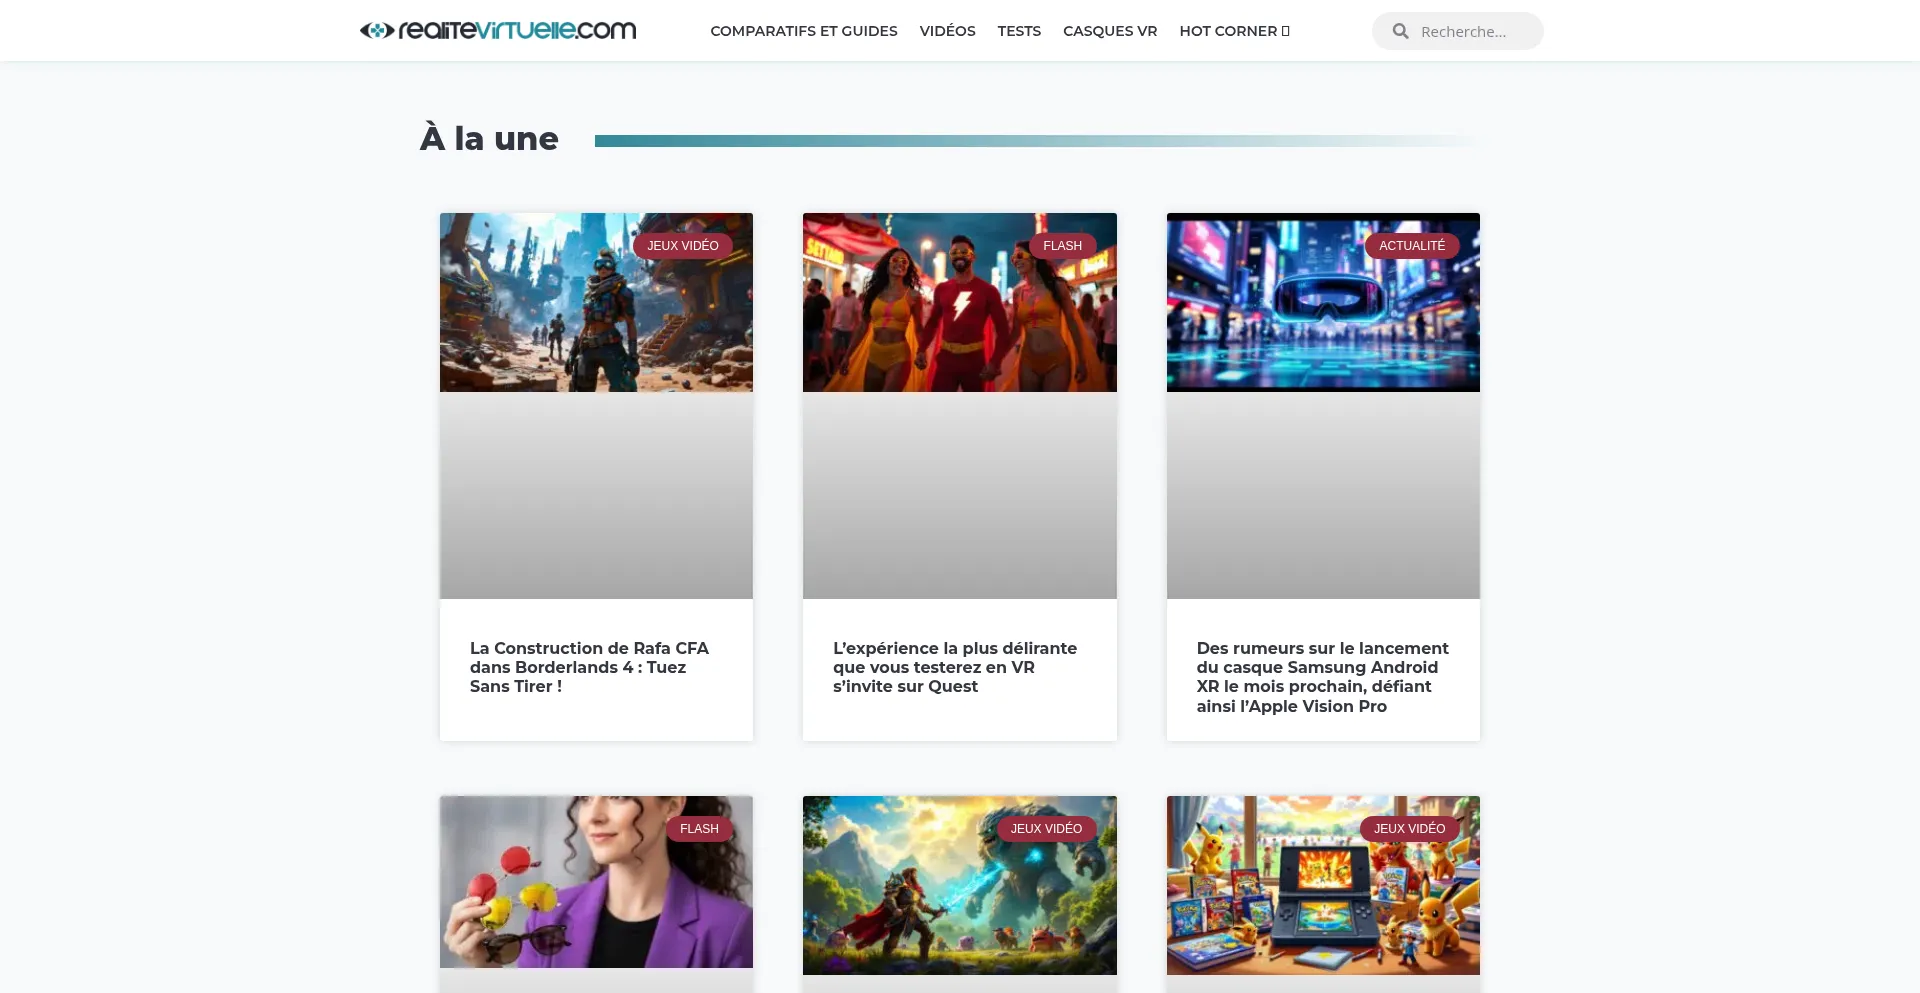Focus the Recherche search field
The width and height of the screenshot is (1920, 993).
tap(1475, 31)
